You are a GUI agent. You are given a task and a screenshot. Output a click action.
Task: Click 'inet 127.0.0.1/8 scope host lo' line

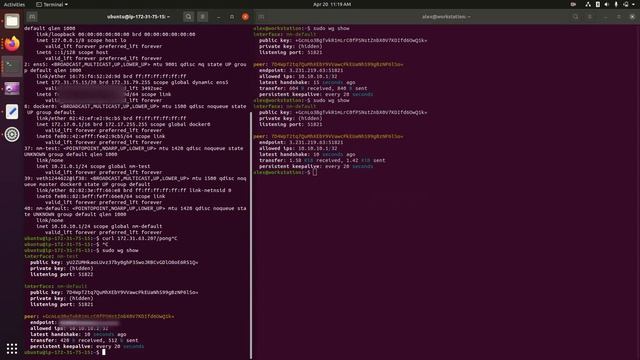pyautogui.click(x=81, y=40)
